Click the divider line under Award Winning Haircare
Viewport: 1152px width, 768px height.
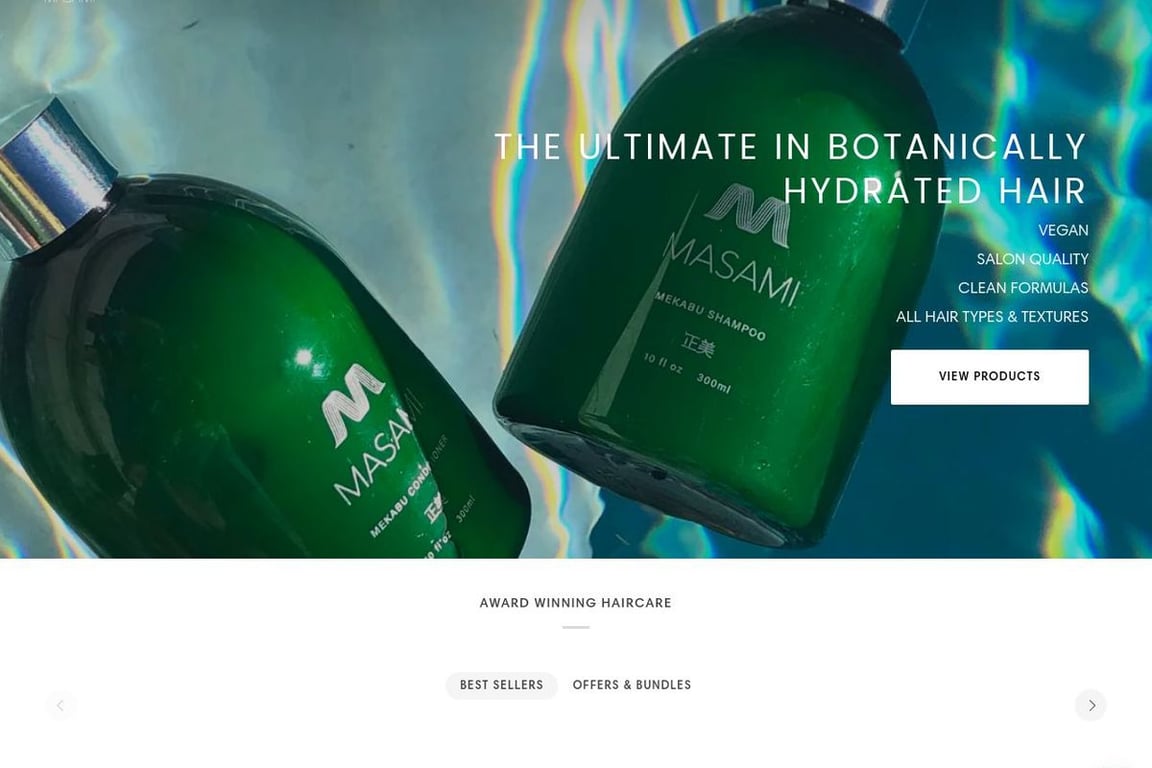(576, 628)
